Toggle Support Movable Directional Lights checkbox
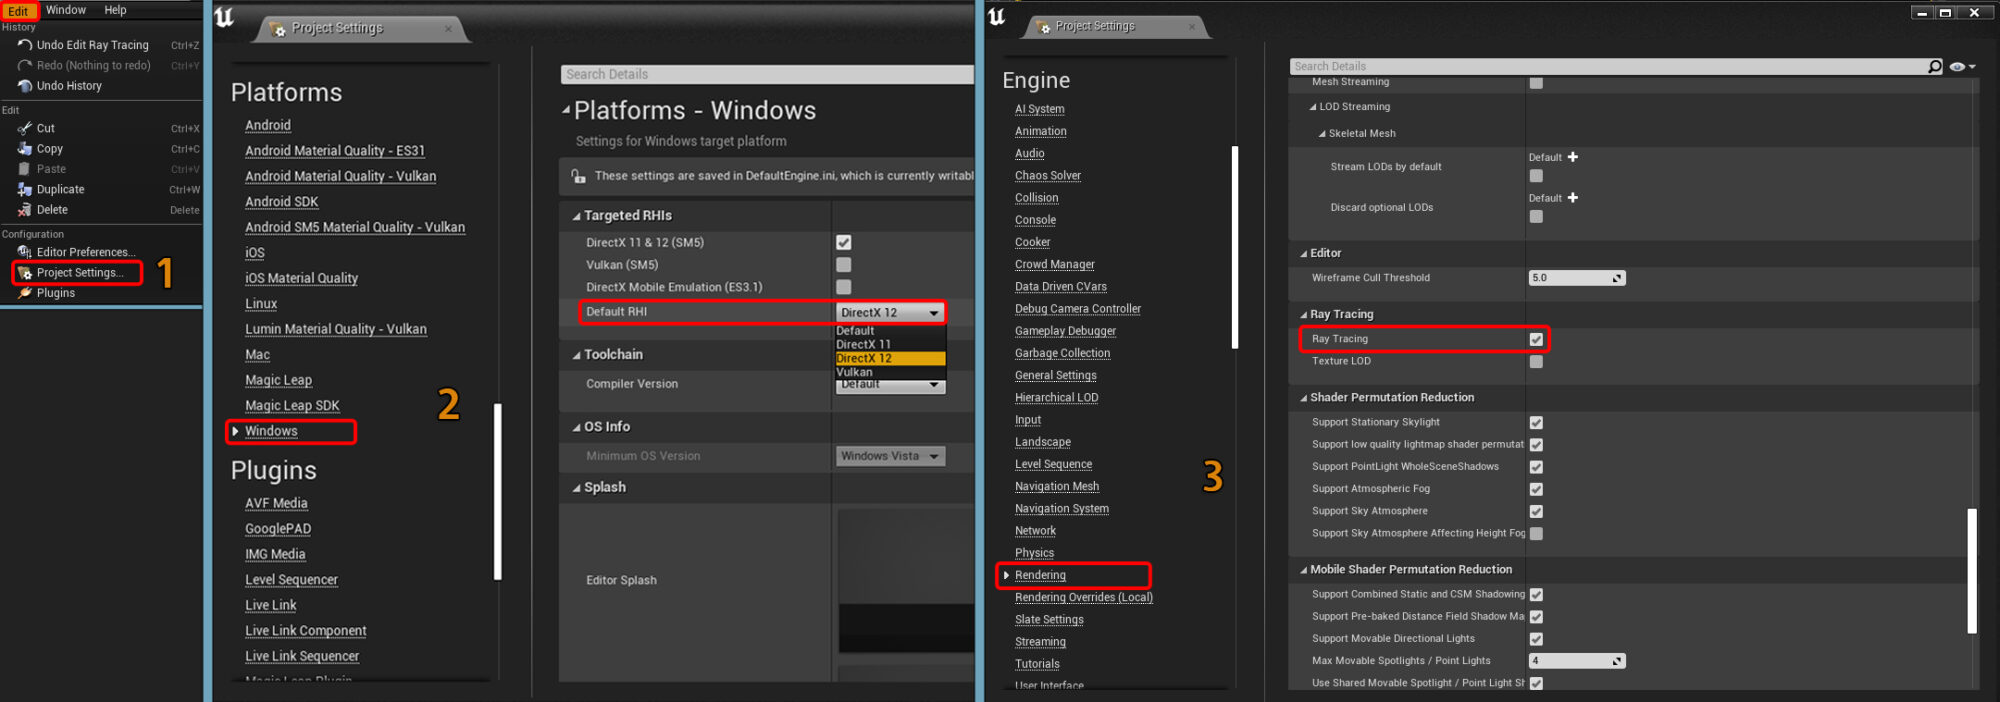The image size is (2000, 702). [x=1536, y=639]
